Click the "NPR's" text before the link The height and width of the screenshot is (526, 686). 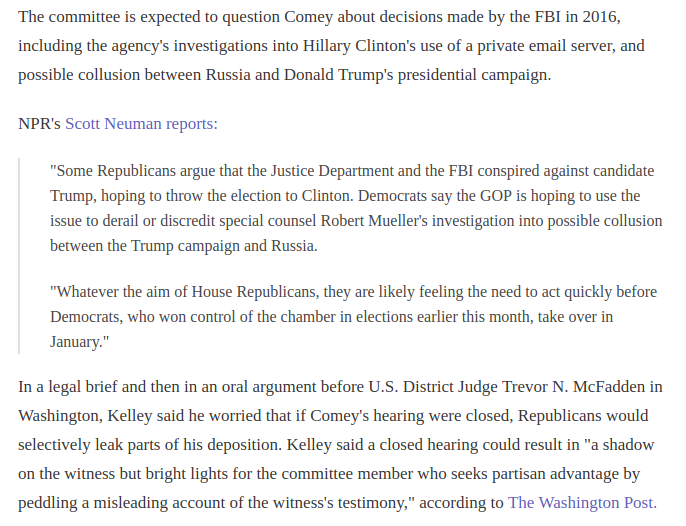(x=39, y=124)
